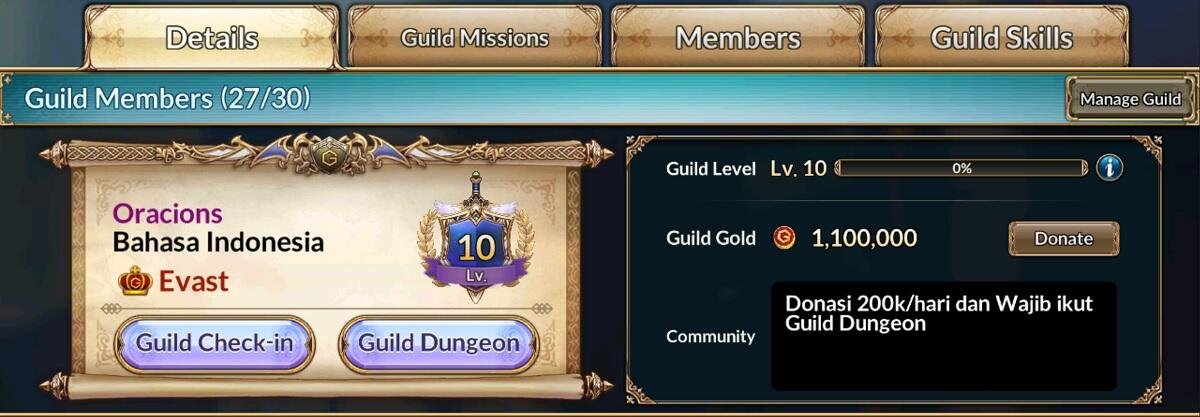Image resolution: width=1200 pixels, height=417 pixels.
Task: Open the Guild Dungeon
Action: [x=439, y=343]
